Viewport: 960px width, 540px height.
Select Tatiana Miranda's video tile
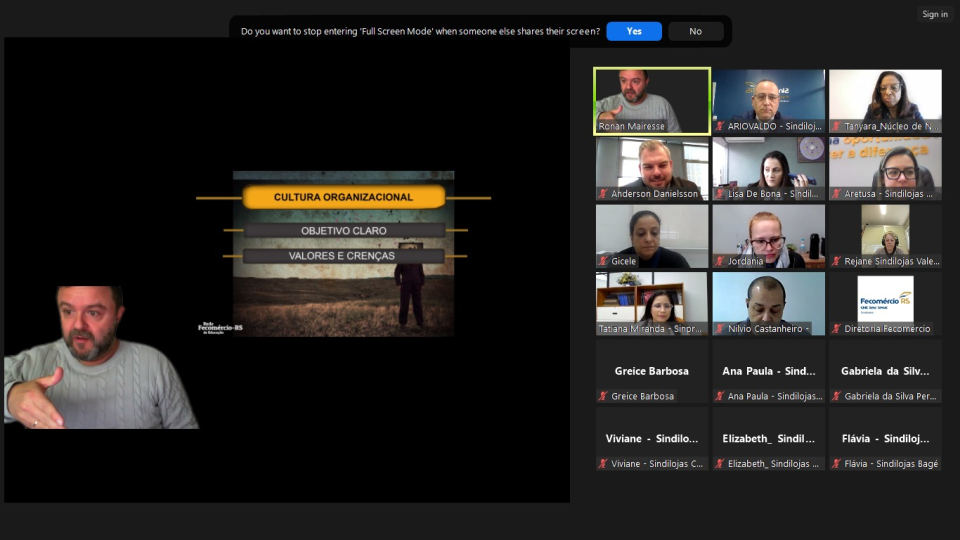(x=652, y=299)
